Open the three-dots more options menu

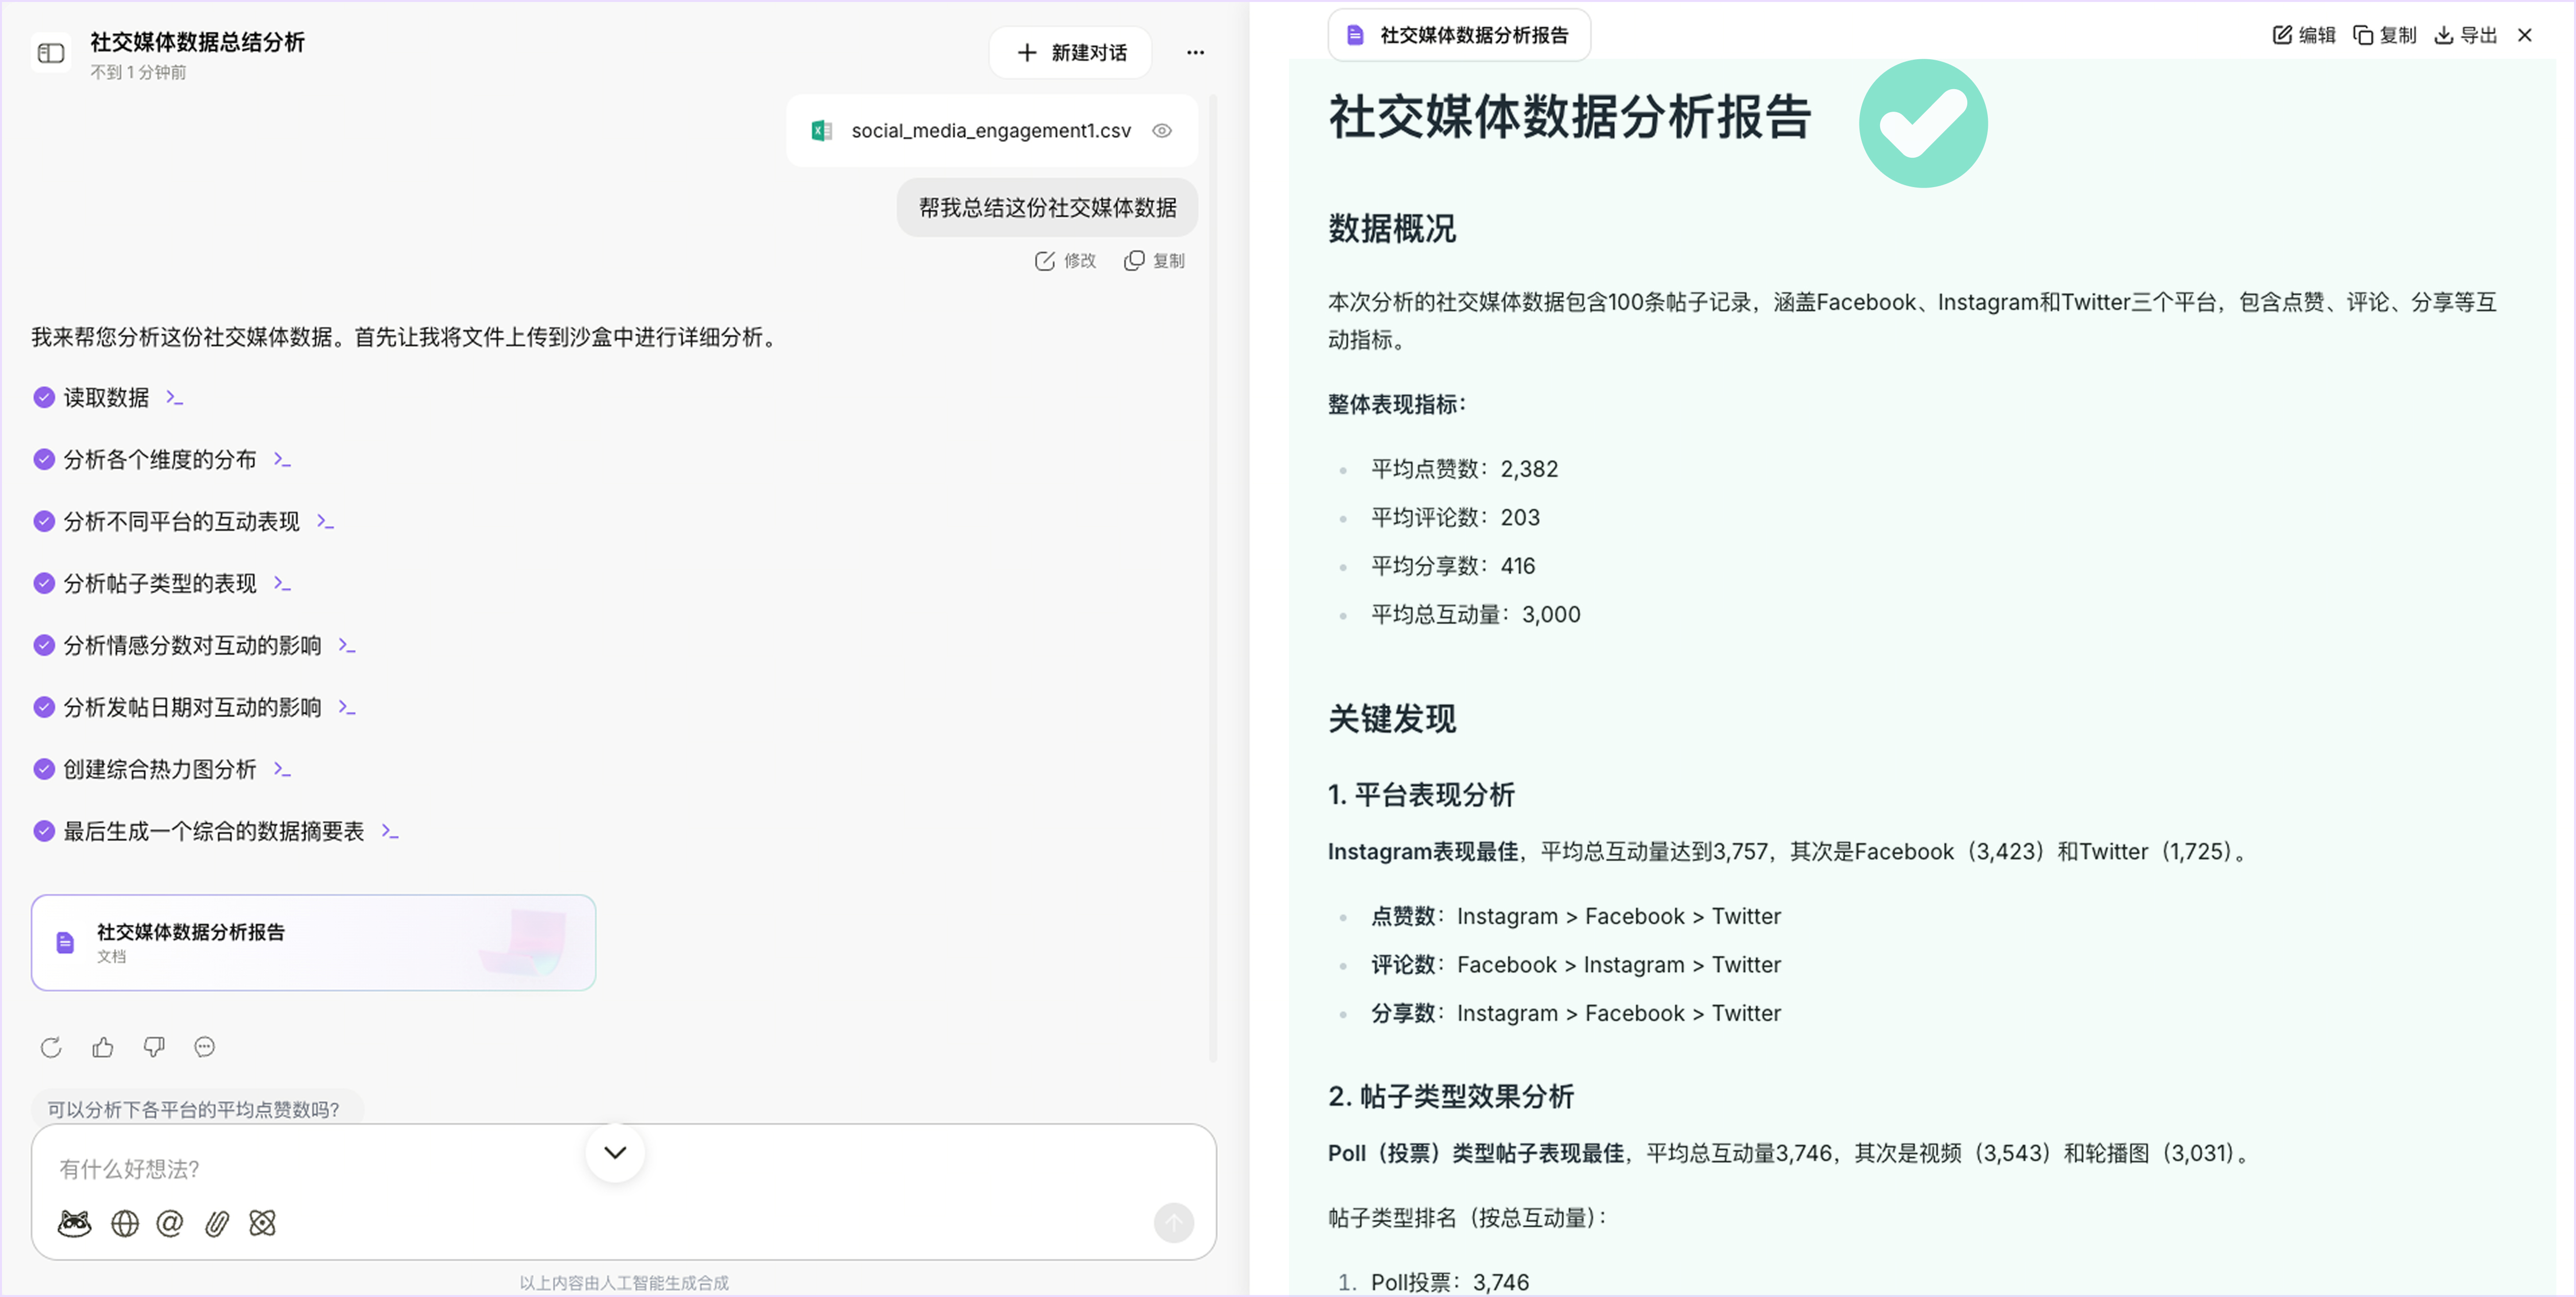coord(1195,53)
